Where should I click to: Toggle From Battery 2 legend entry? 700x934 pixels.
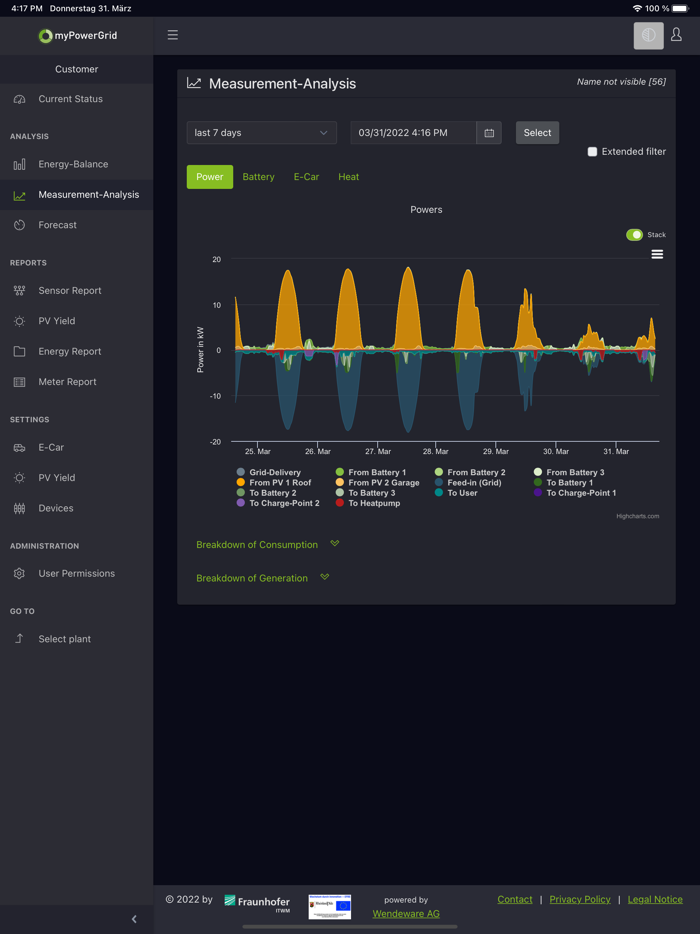click(x=470, y=472)
